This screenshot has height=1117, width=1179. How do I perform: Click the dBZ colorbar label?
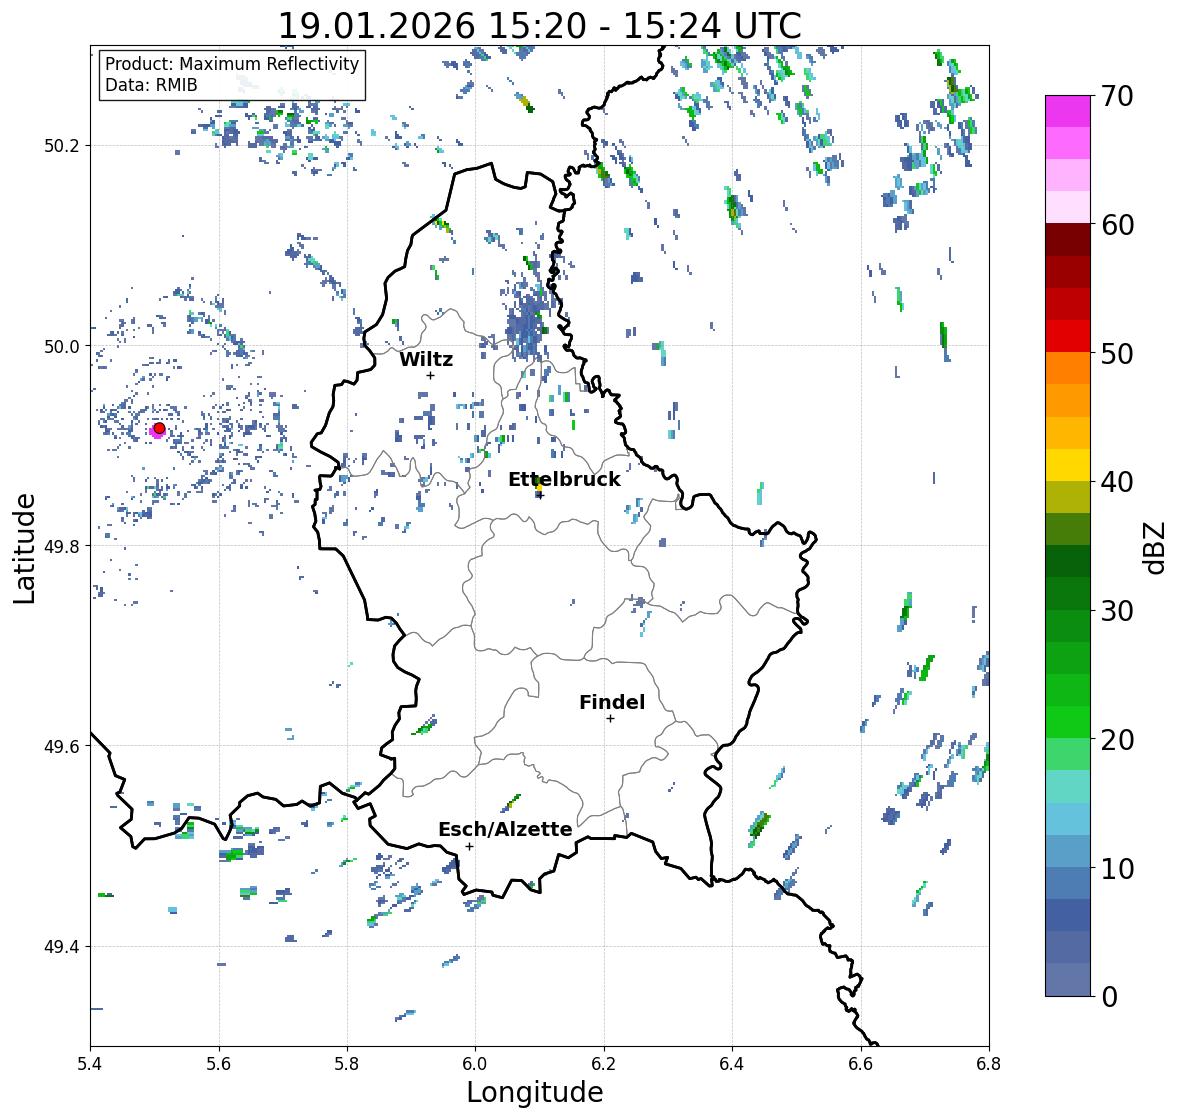coord(1154,547)
